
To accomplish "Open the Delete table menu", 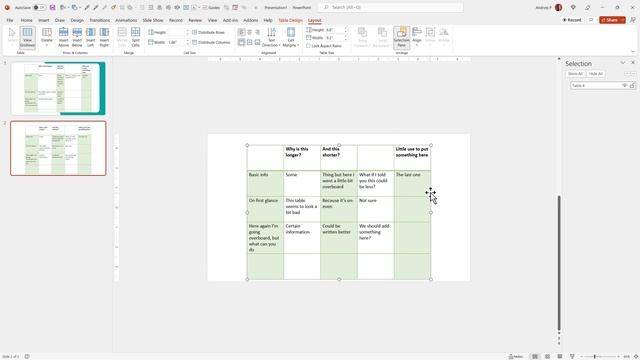I will coord(47,37).
